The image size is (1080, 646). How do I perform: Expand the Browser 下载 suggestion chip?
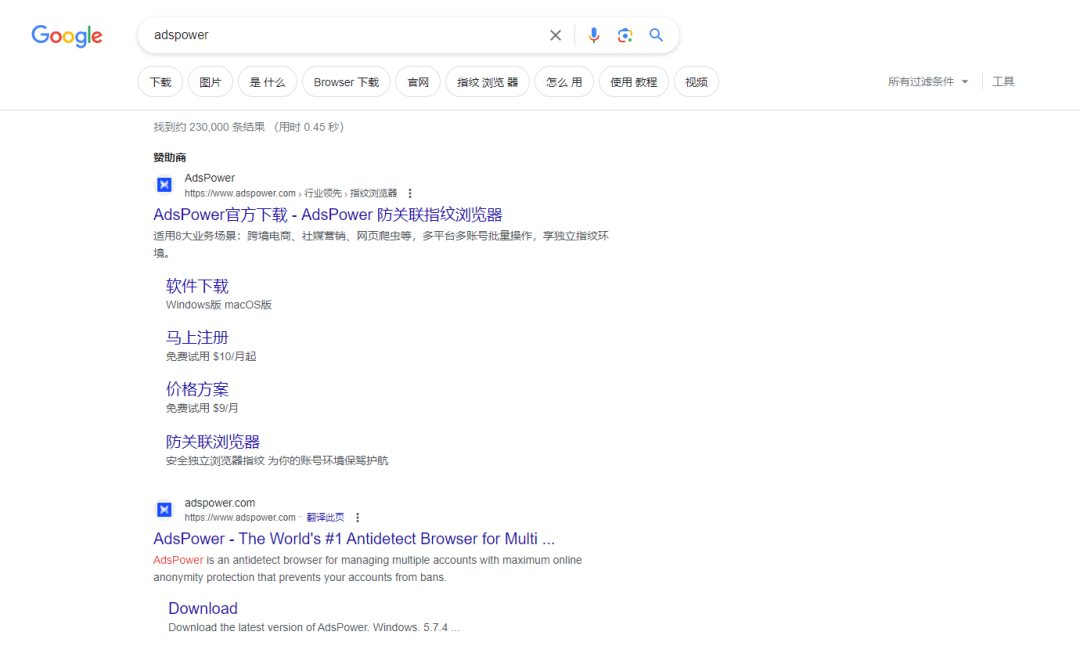pos(346,81)
